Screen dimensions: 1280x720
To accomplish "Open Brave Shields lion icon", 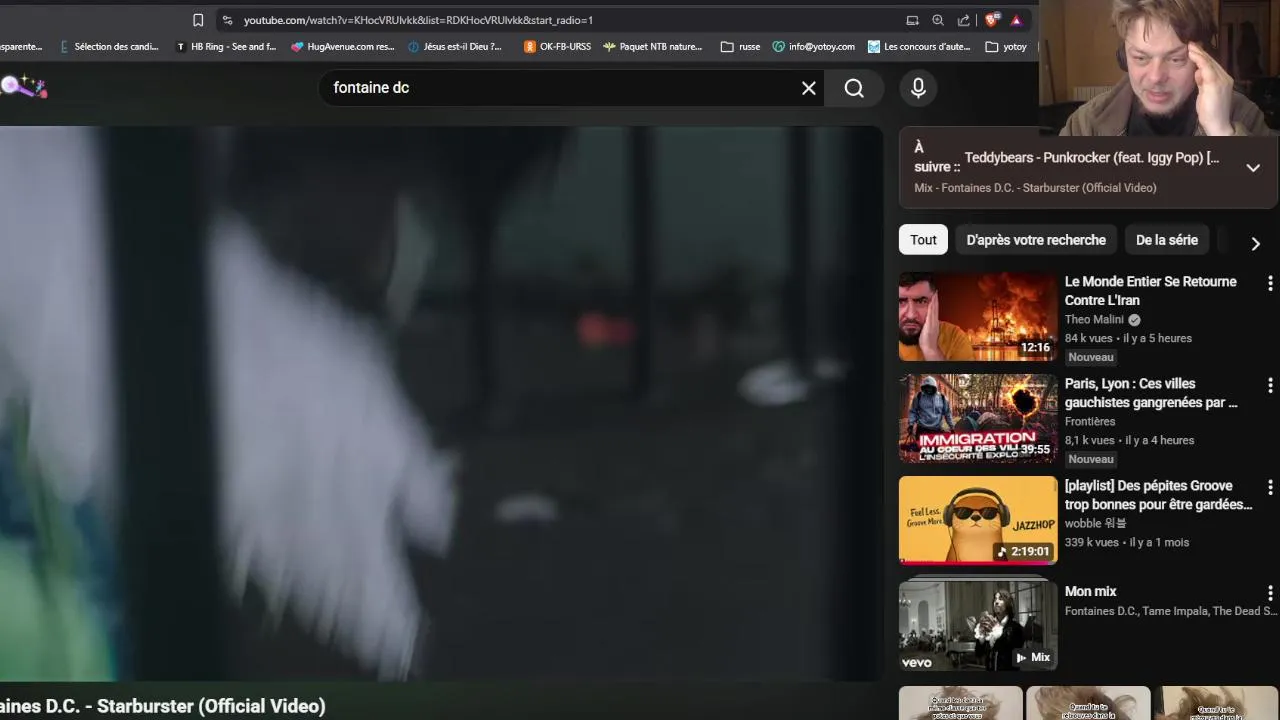I will 992,20.
